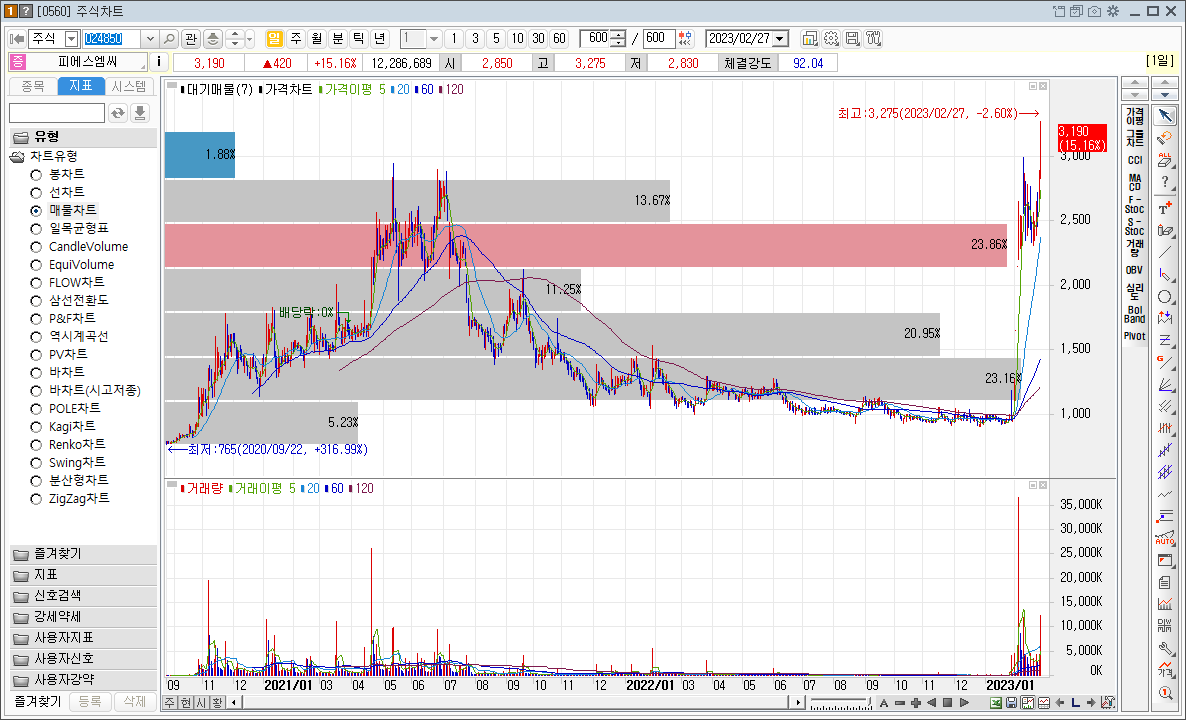This screenshot has height=720, width=1186.
Task: Click the wrench settings icon in right toolbar
Action: (1165, 648)
